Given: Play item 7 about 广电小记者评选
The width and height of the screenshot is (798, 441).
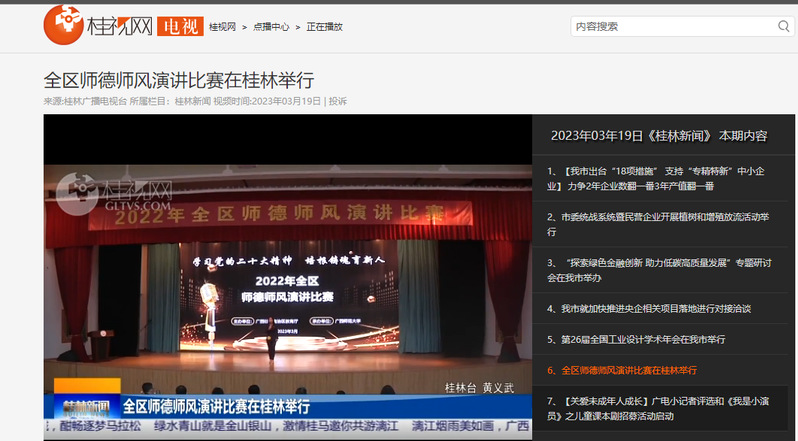Looking at the screenshot, I should click(x=659, y=408).
